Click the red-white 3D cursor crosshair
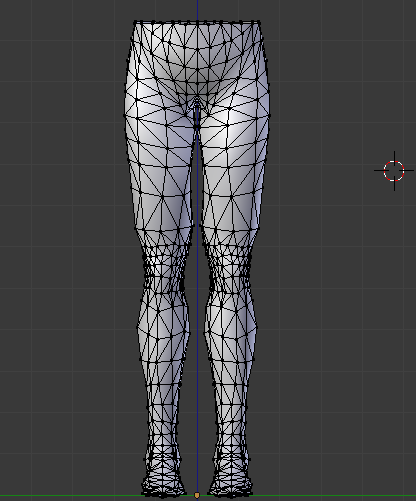 (394, 171)
